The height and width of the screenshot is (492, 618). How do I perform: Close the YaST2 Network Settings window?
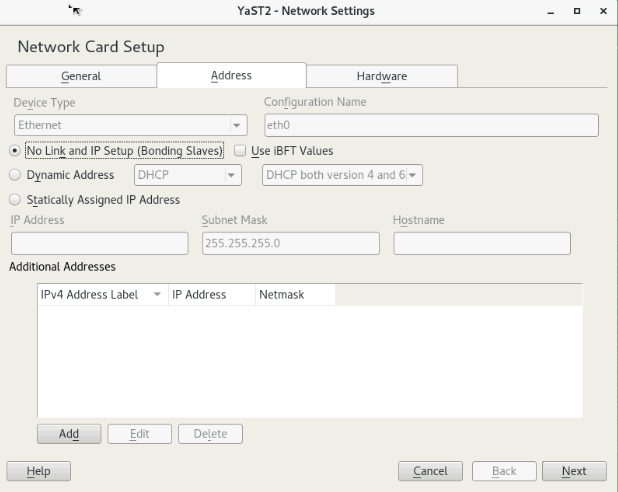click(x=603, y=11)
